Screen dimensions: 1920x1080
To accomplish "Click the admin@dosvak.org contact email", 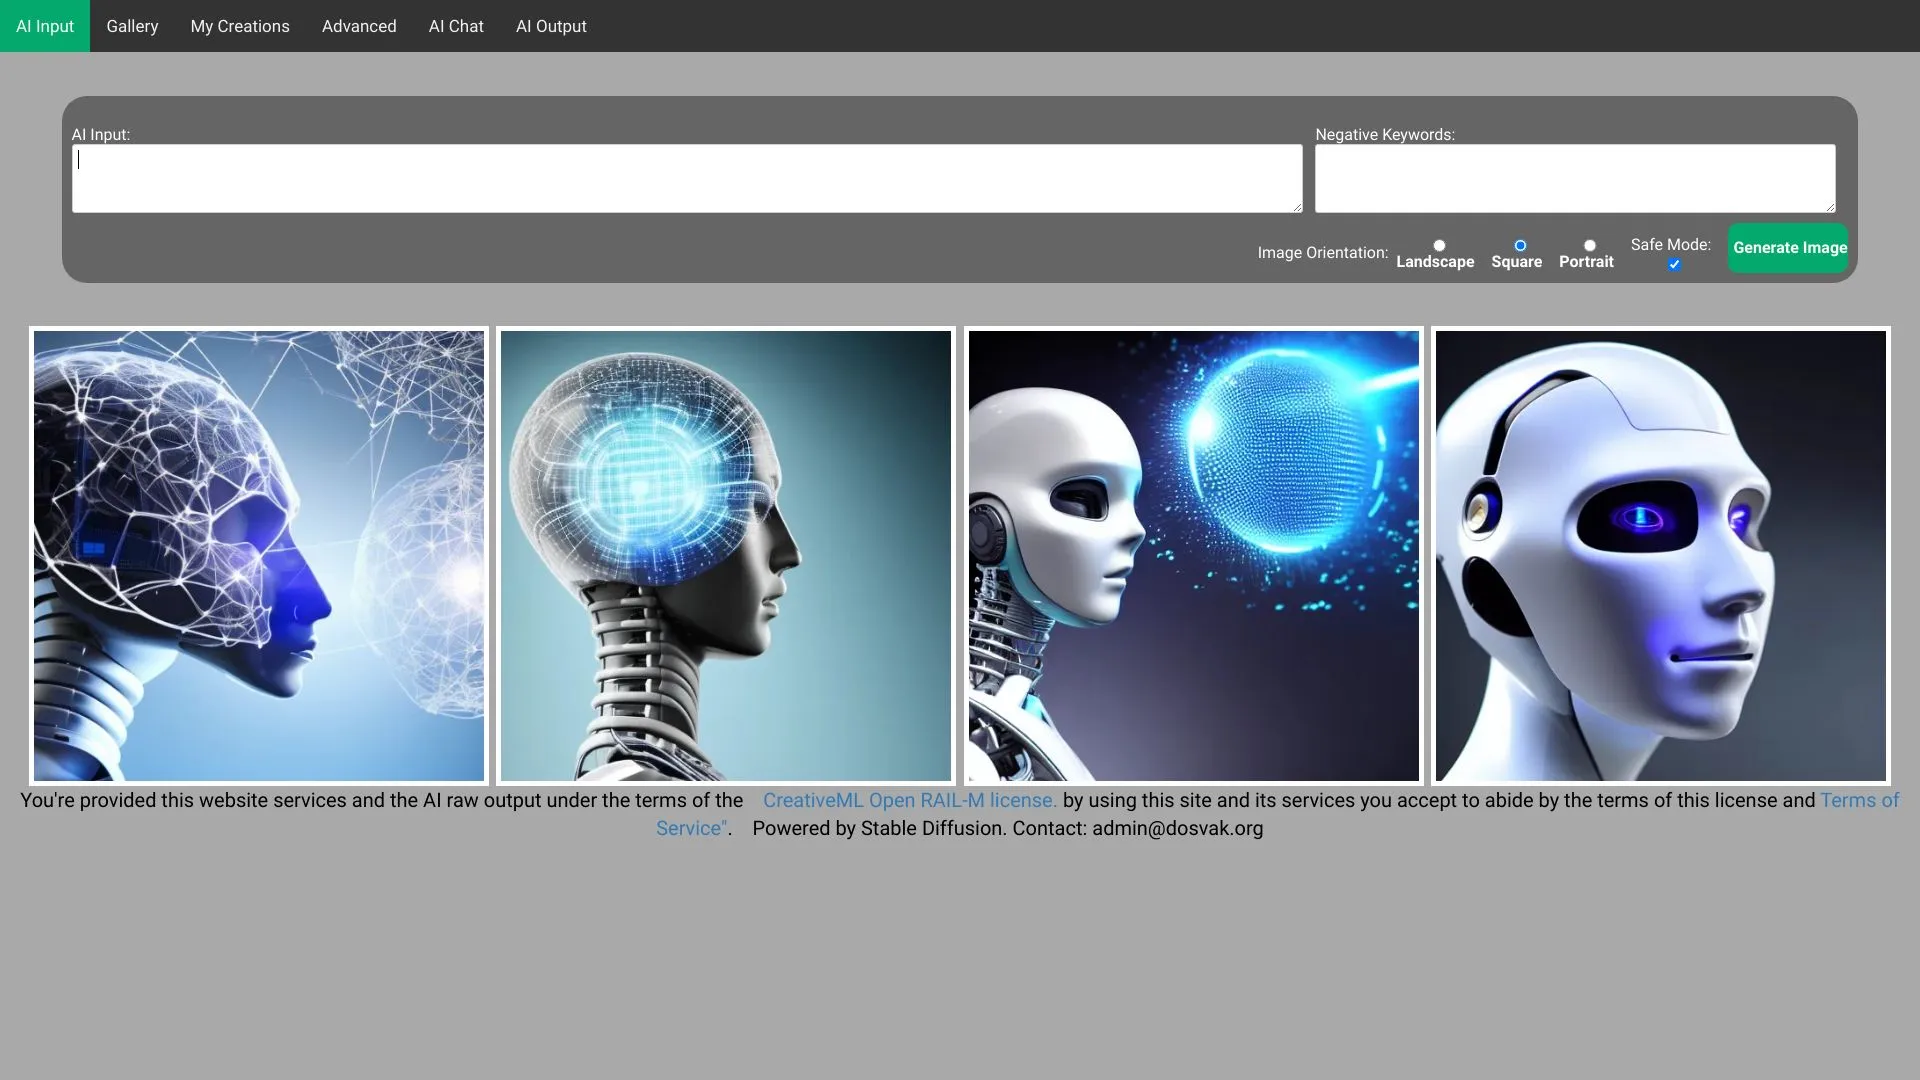I will (x=1177, y=828).
